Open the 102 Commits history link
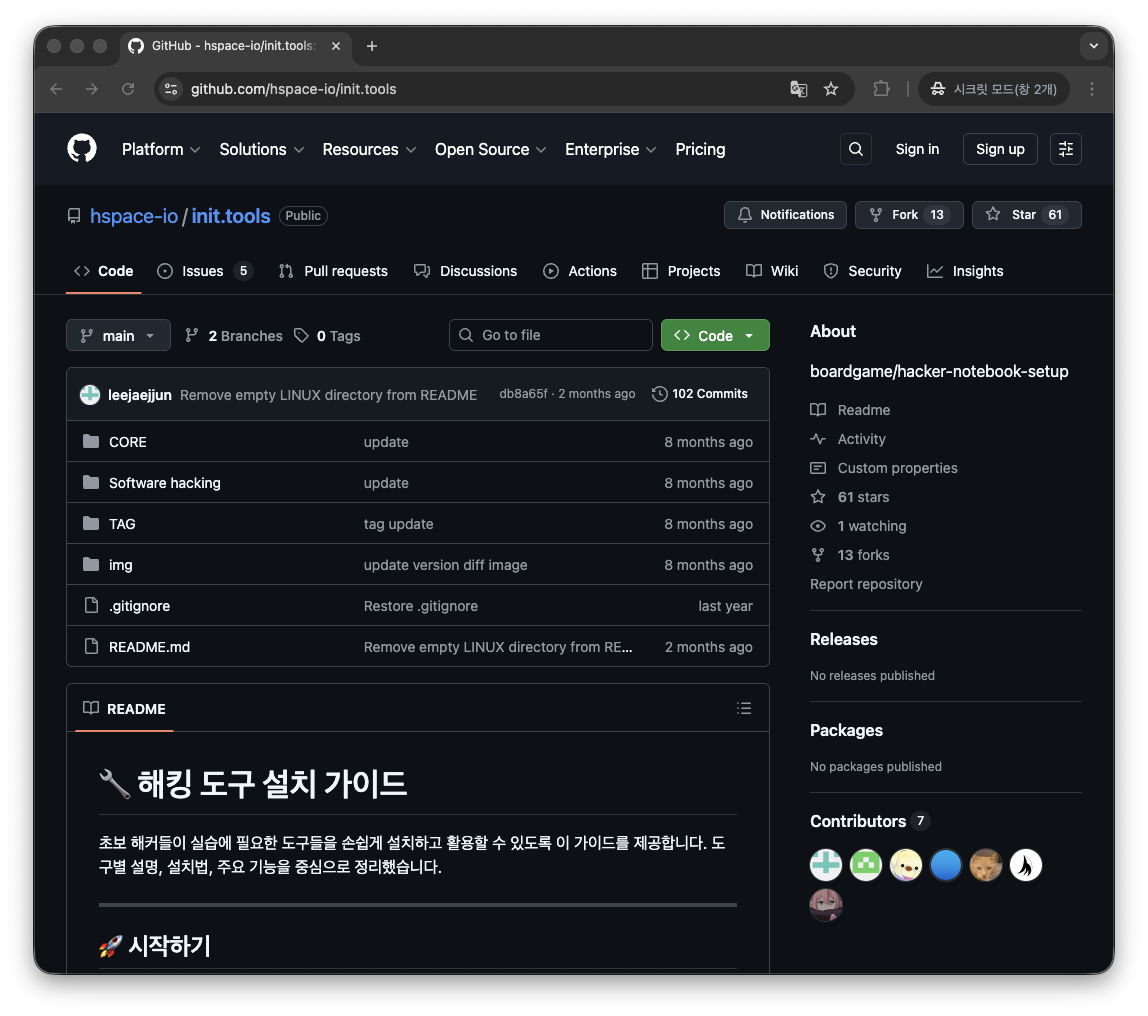 [x=699, y=394]
